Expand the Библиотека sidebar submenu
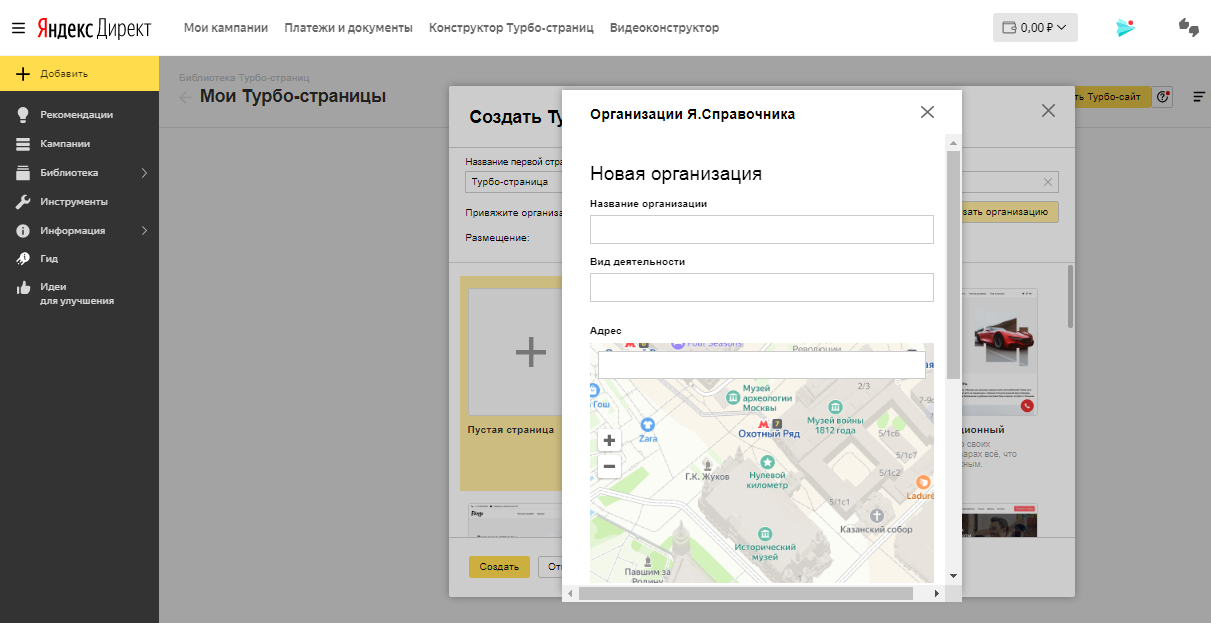Image resolution: width=1211 pixels, height=623 pixels. (144, 173)
